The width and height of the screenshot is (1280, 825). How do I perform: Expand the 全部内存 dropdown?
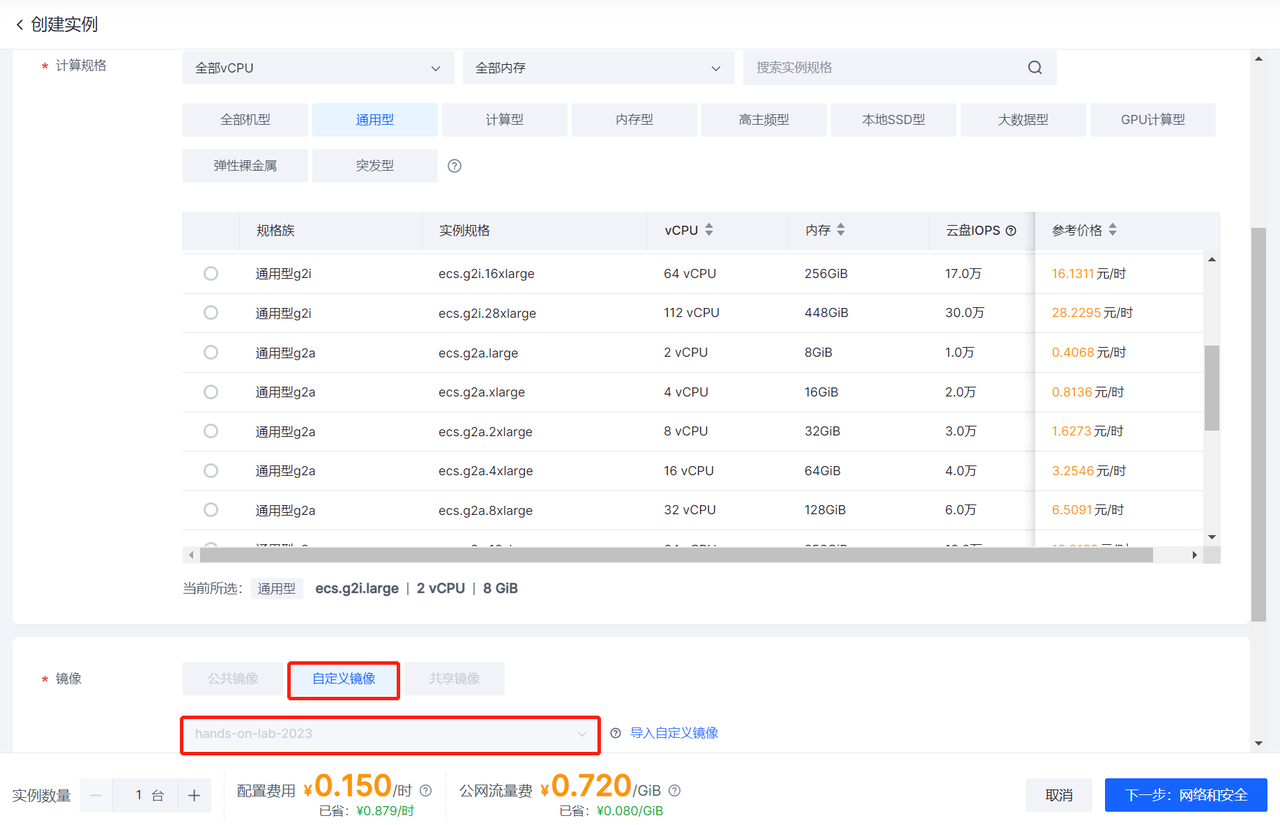[x=598, y=68]
